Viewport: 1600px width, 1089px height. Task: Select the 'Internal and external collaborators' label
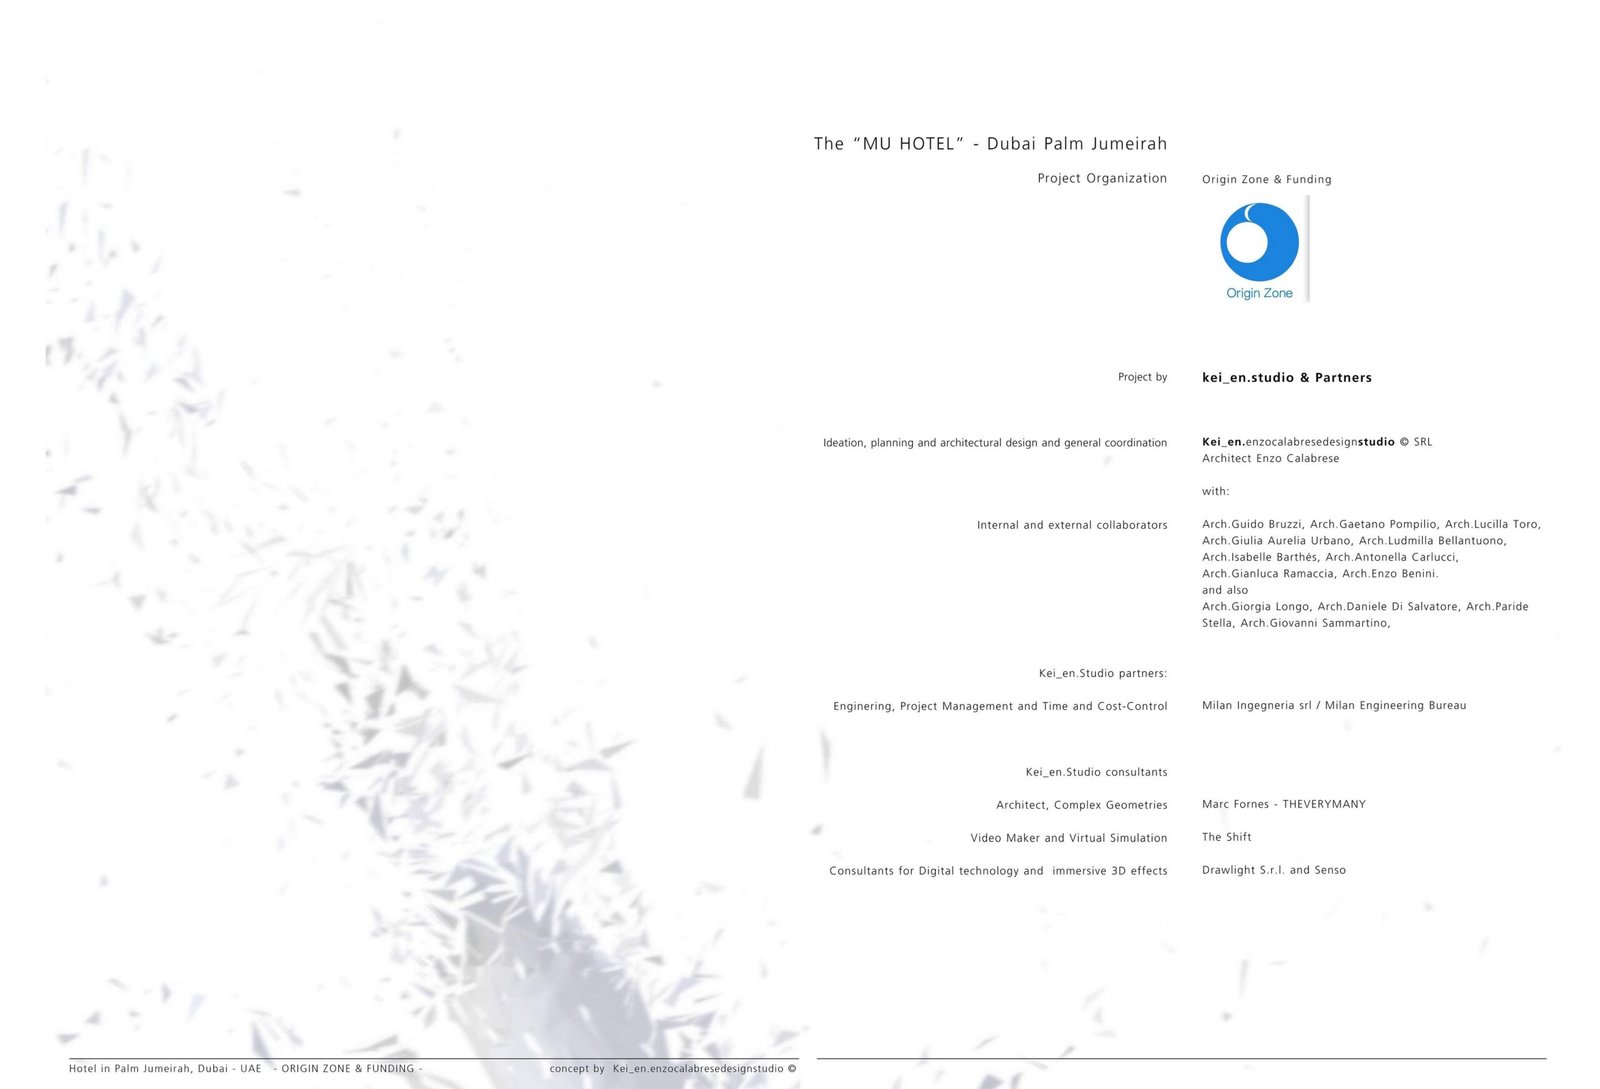1071,525
